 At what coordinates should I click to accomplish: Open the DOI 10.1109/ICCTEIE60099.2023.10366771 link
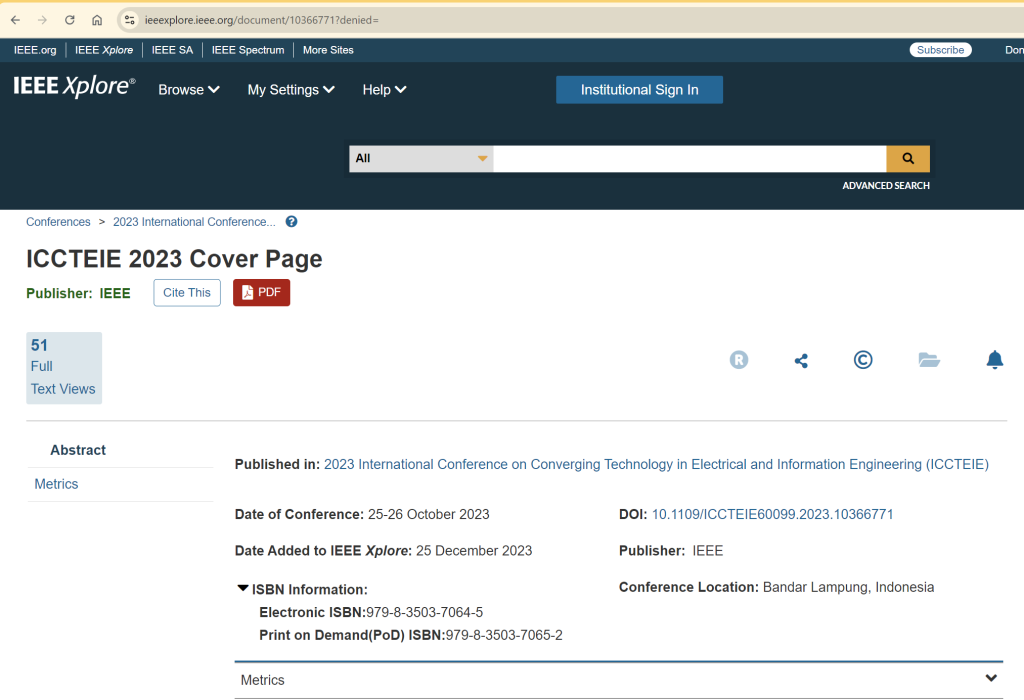(773, 515)
